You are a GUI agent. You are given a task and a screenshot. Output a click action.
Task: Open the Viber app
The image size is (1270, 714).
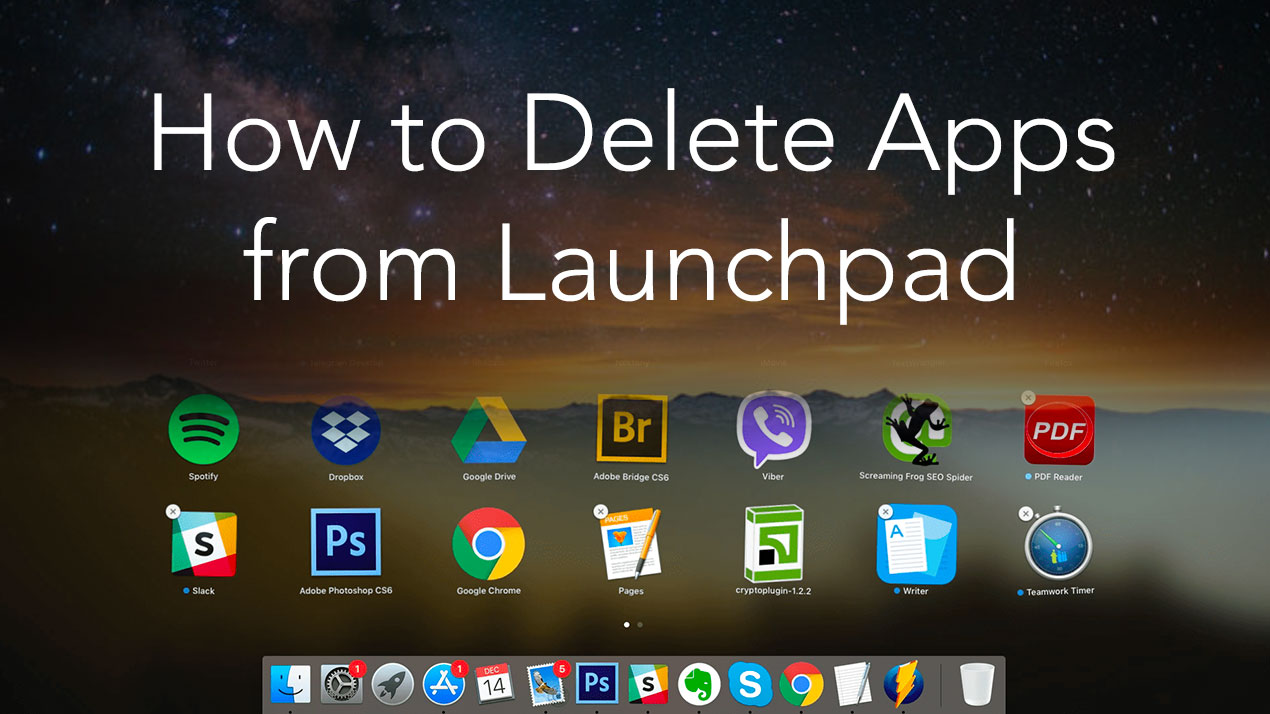pyautogui.click(x=773, y=431)
